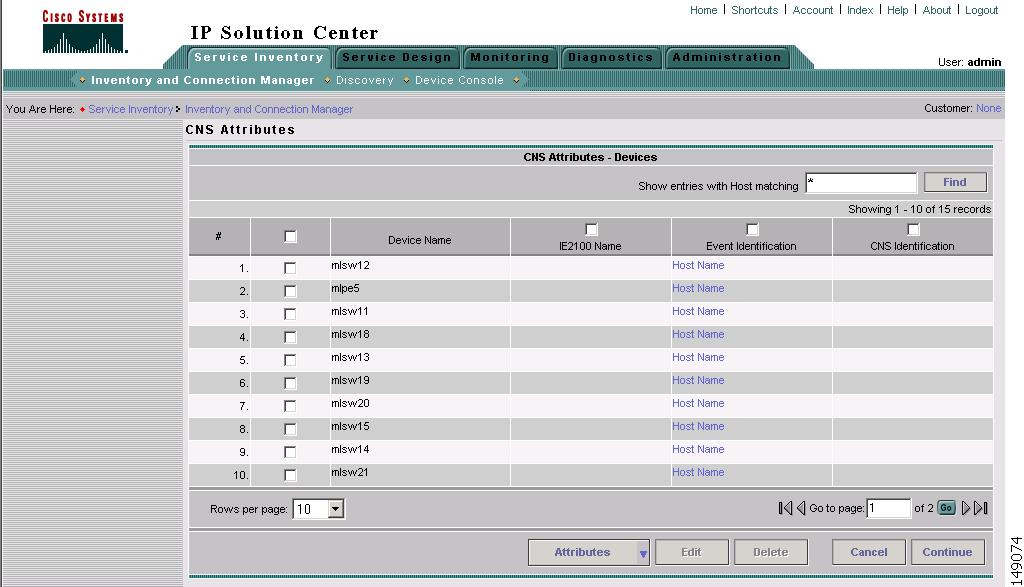Select the checkbox for device mlpe5
This screenshot has height=587, width=1024.
pos(290,291)
